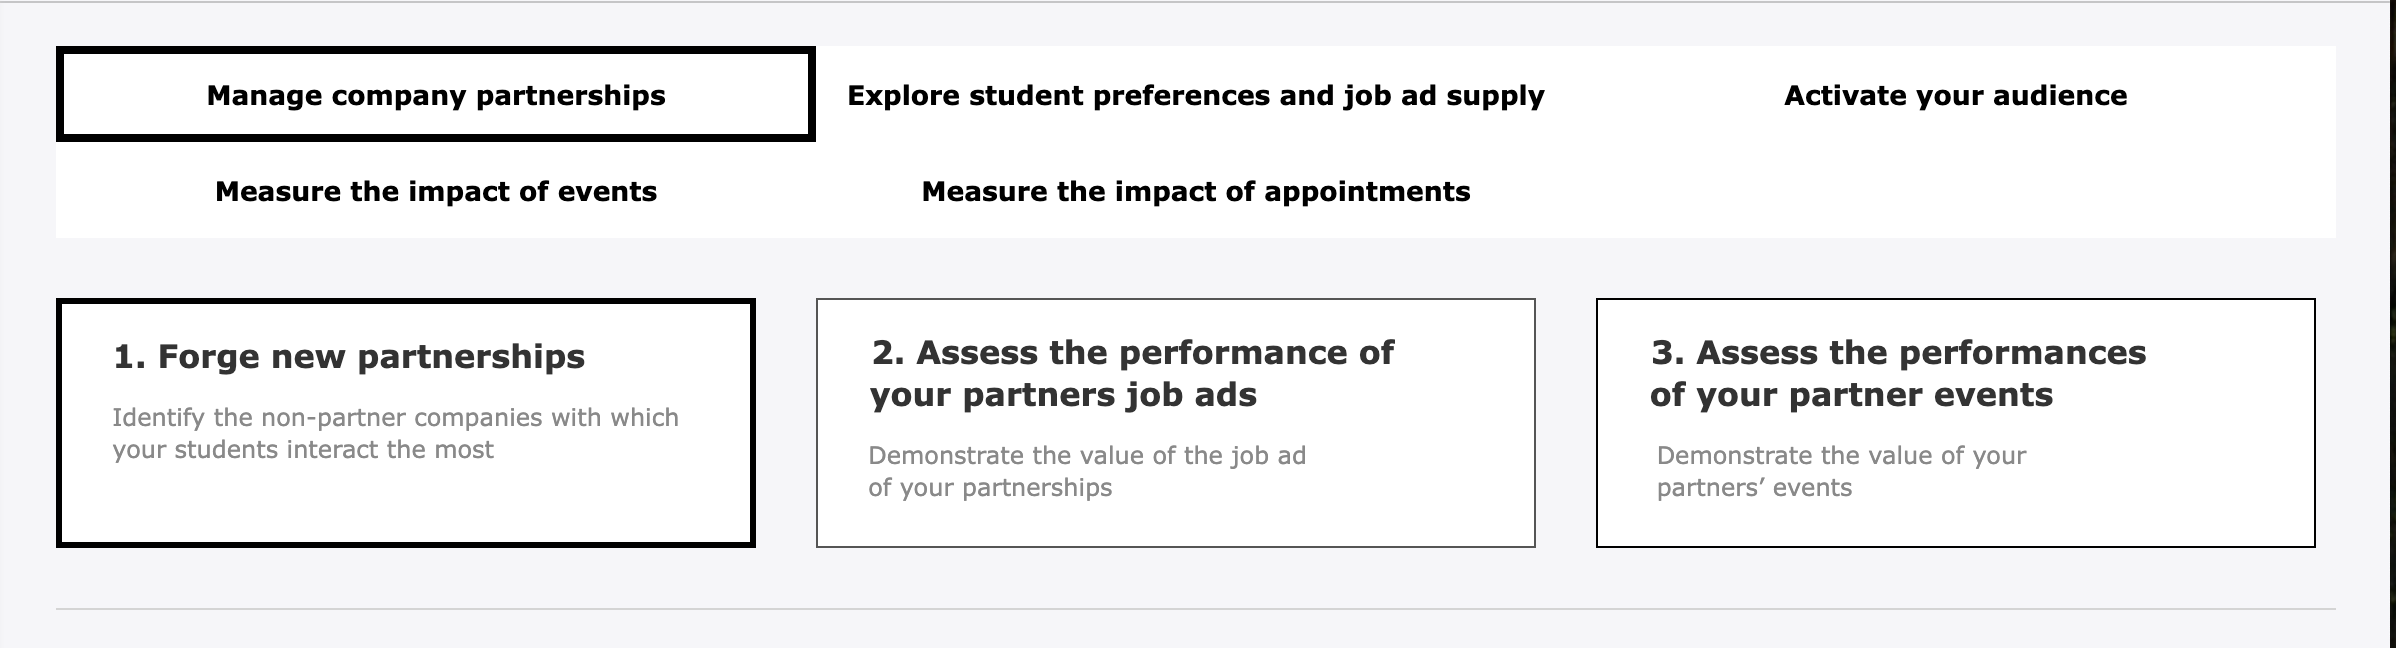Click the 'Identify the non-partner companies' description

pos(395,417)
